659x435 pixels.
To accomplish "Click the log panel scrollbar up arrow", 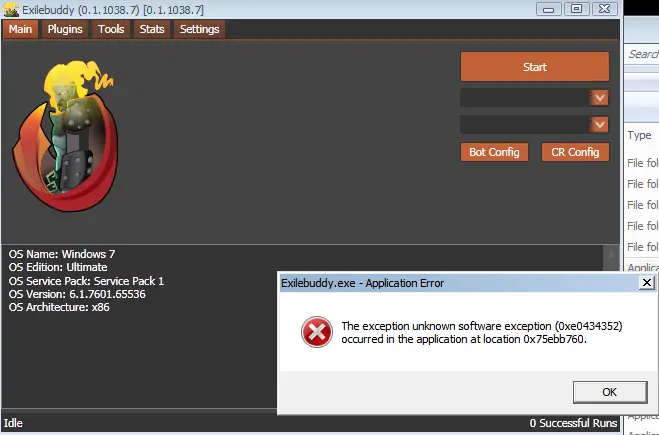I will coord(611,254).
